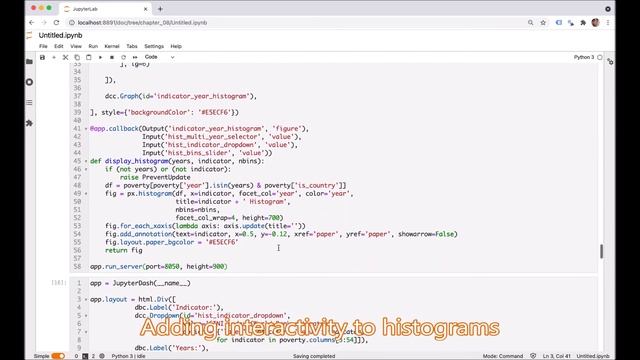Open the file browser folder icon in sidebar
The height and width of the screenshot is (360, 640).
coord(29,62)
